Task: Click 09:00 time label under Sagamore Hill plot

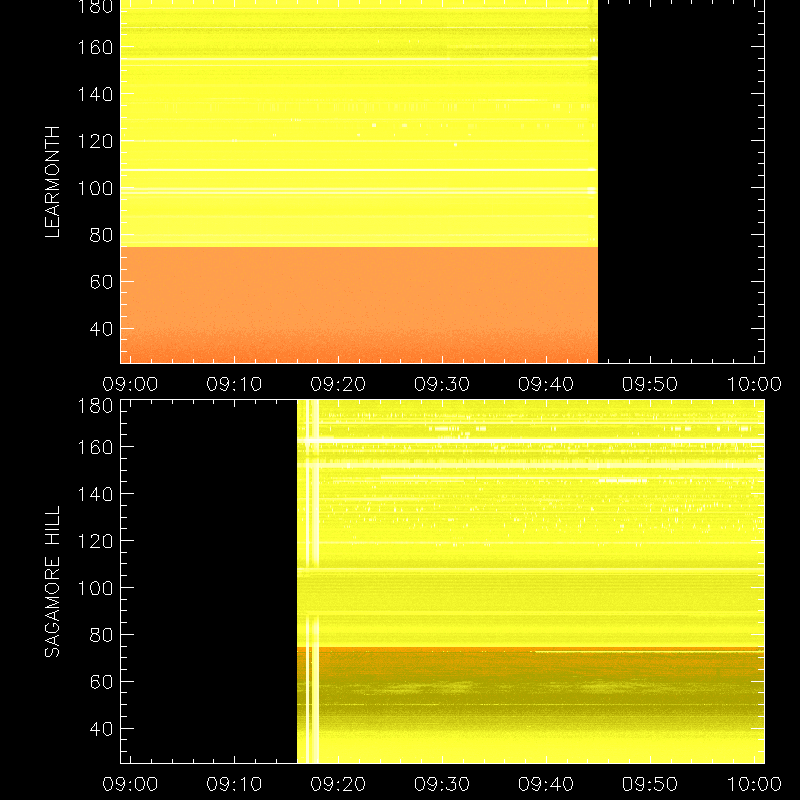Action: 130,784
